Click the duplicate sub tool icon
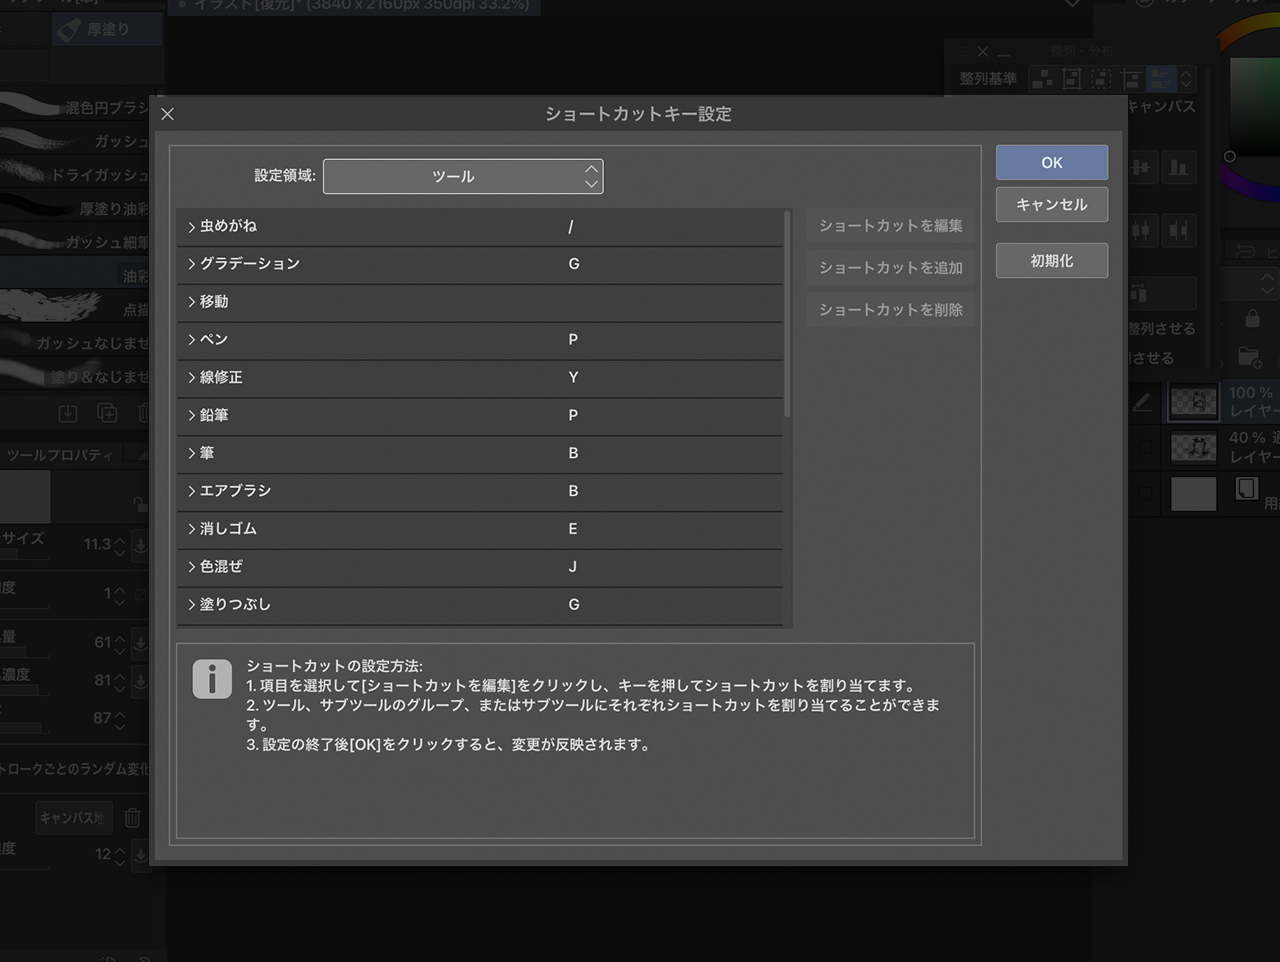 click(108, 413)
